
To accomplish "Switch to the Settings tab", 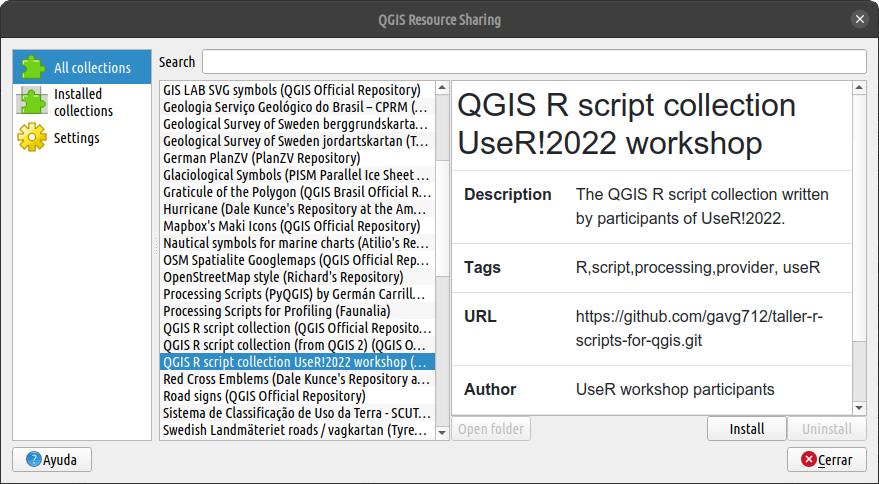I will (77, 138).
